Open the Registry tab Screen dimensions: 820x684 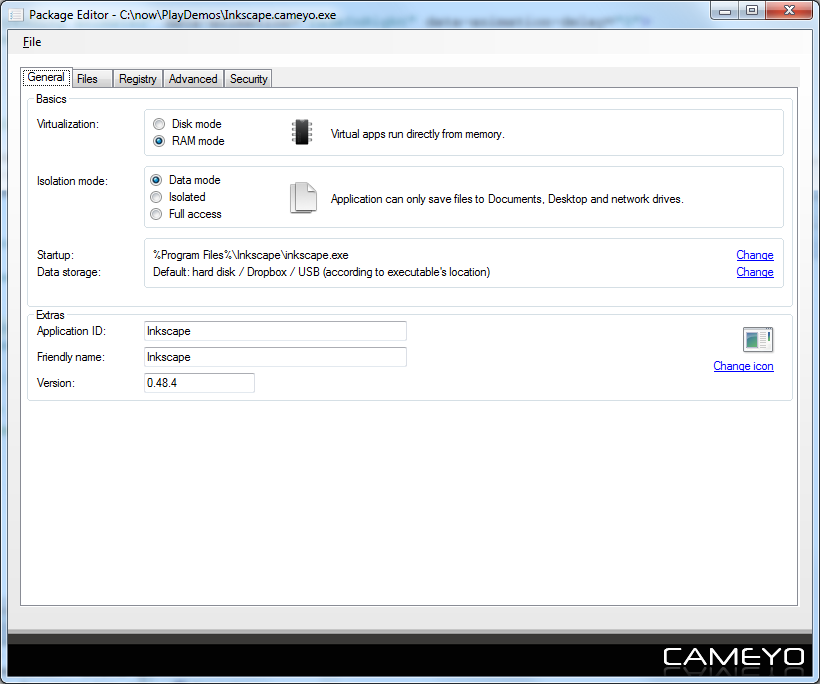tap(138, 79)
